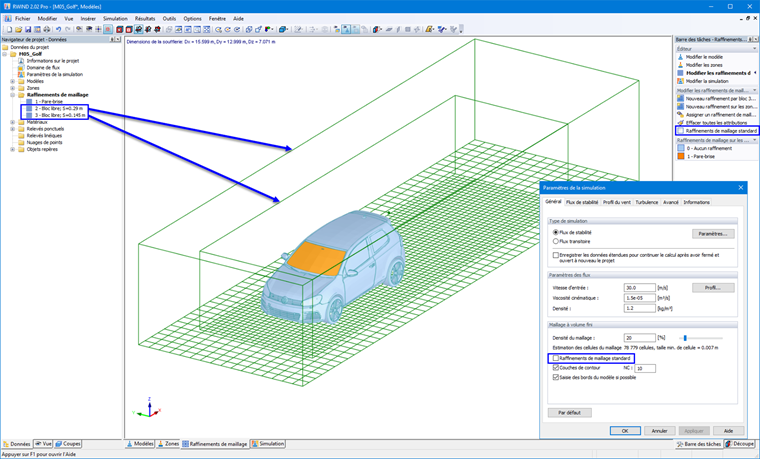Open Informations sur le projet item

pos(53,61)
